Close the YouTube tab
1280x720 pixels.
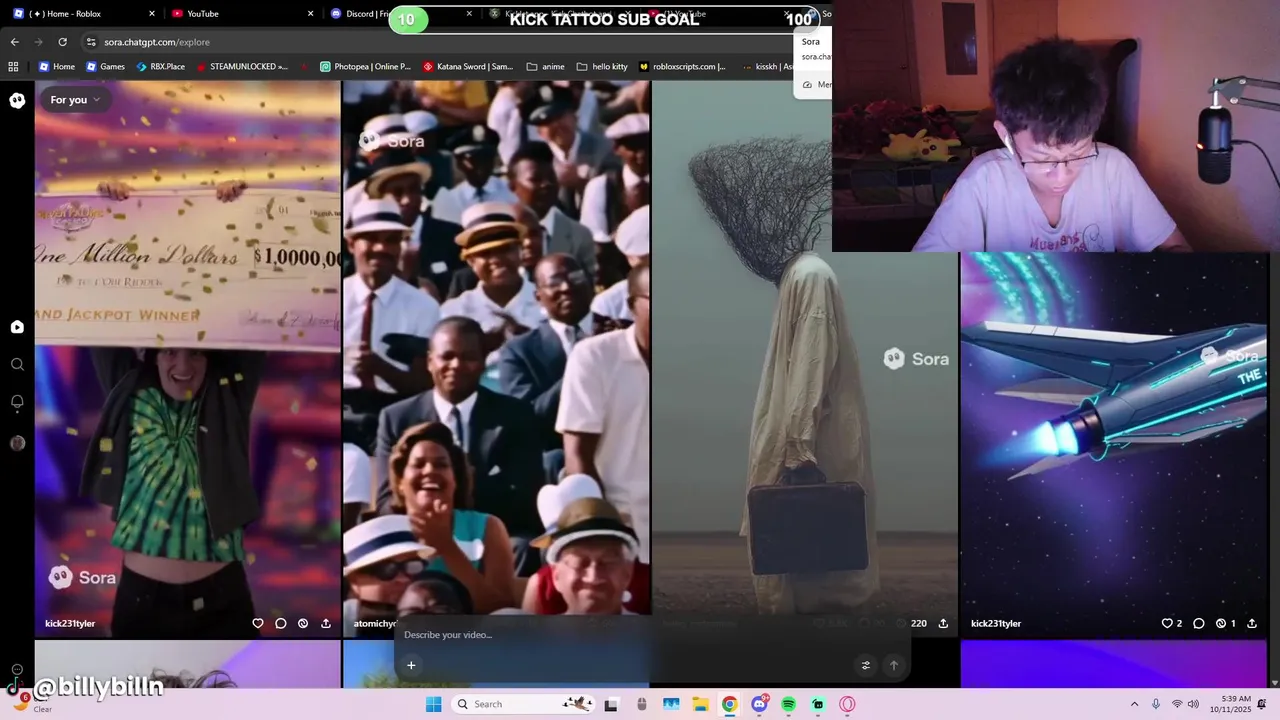click(311, 14)
